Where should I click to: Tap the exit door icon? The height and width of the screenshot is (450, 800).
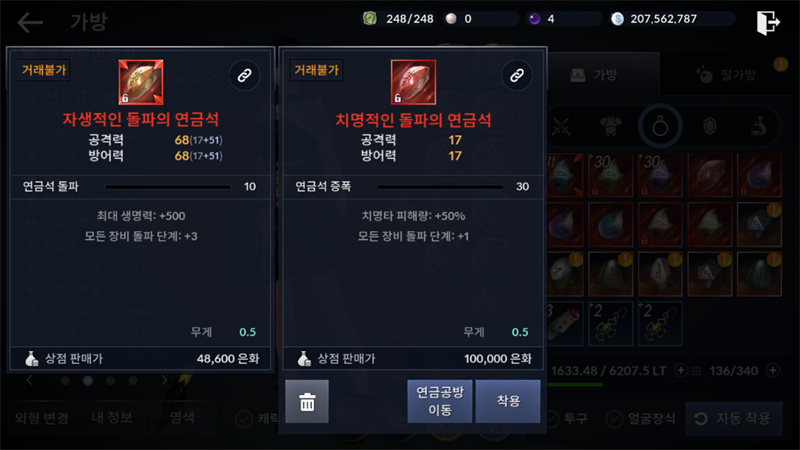pyautogui.click(x=768, y=22)
